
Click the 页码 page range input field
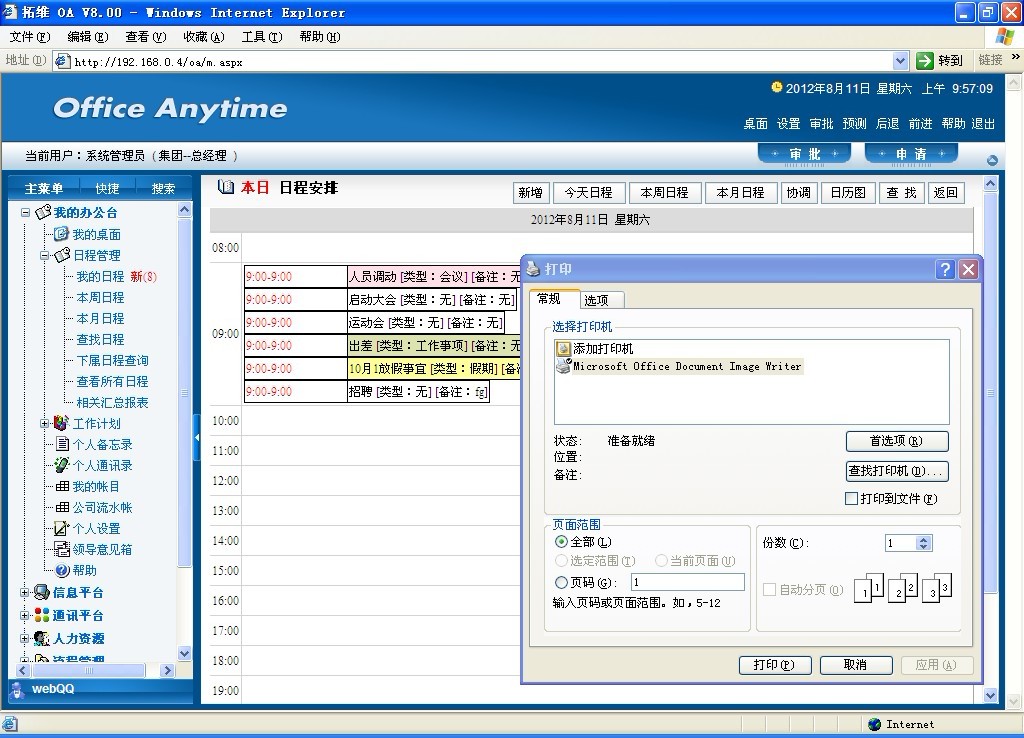687,582
